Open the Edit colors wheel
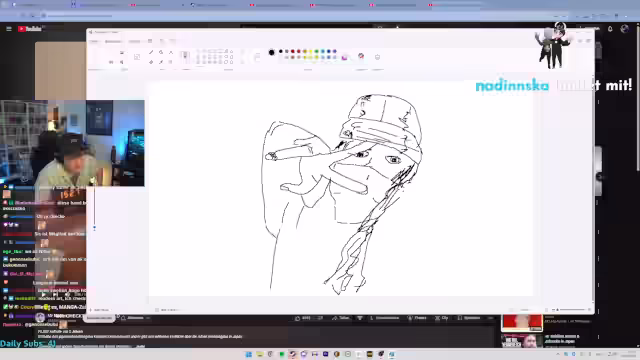 tap(361, 56)
